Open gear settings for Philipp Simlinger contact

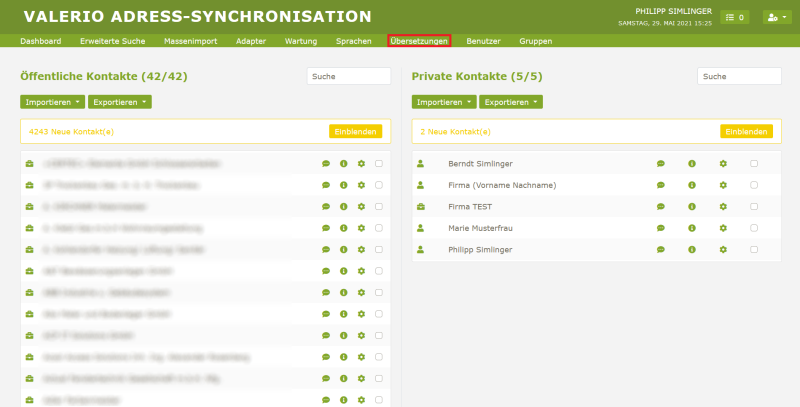(723, 249)
